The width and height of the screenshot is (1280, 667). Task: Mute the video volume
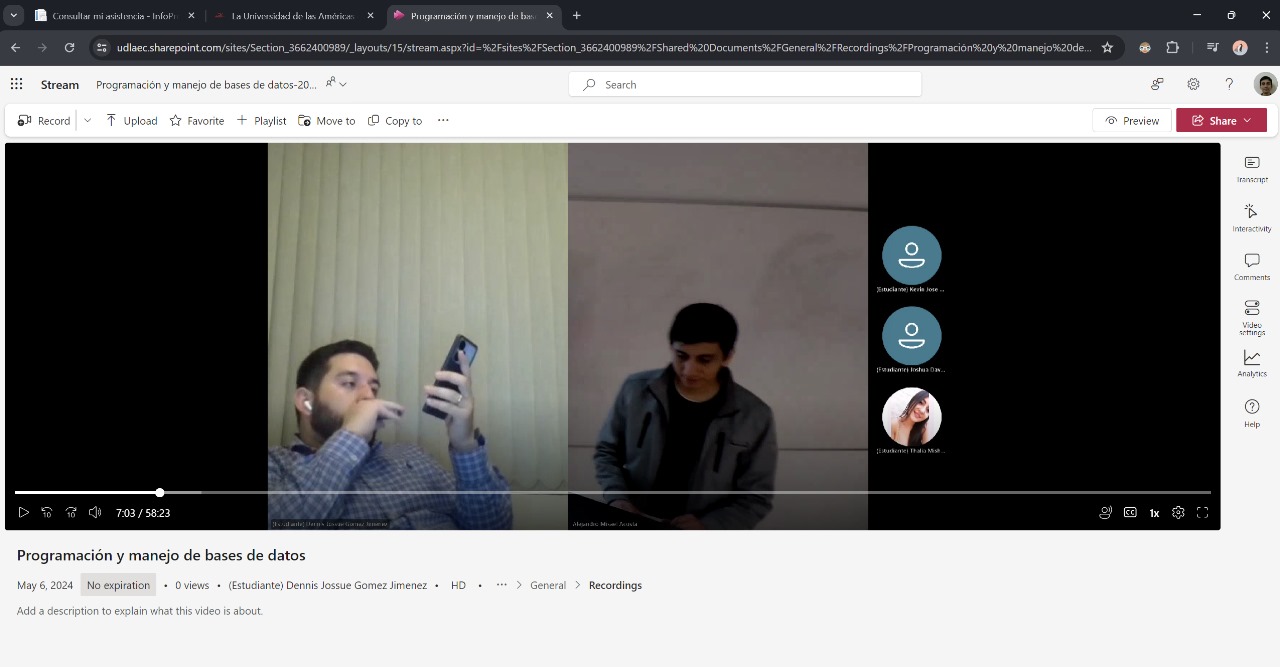coord(95,512)
